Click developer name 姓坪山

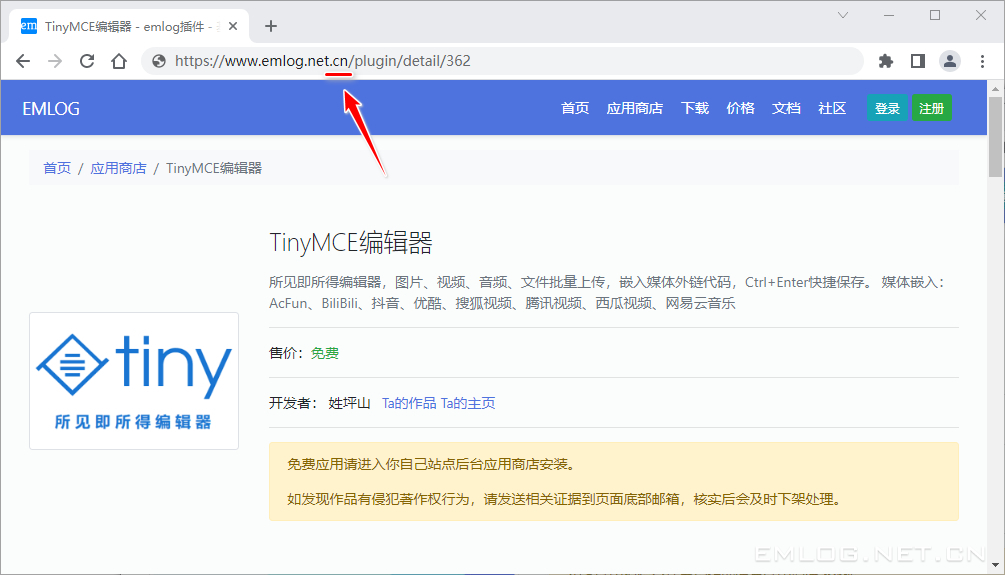pos(349,403)
